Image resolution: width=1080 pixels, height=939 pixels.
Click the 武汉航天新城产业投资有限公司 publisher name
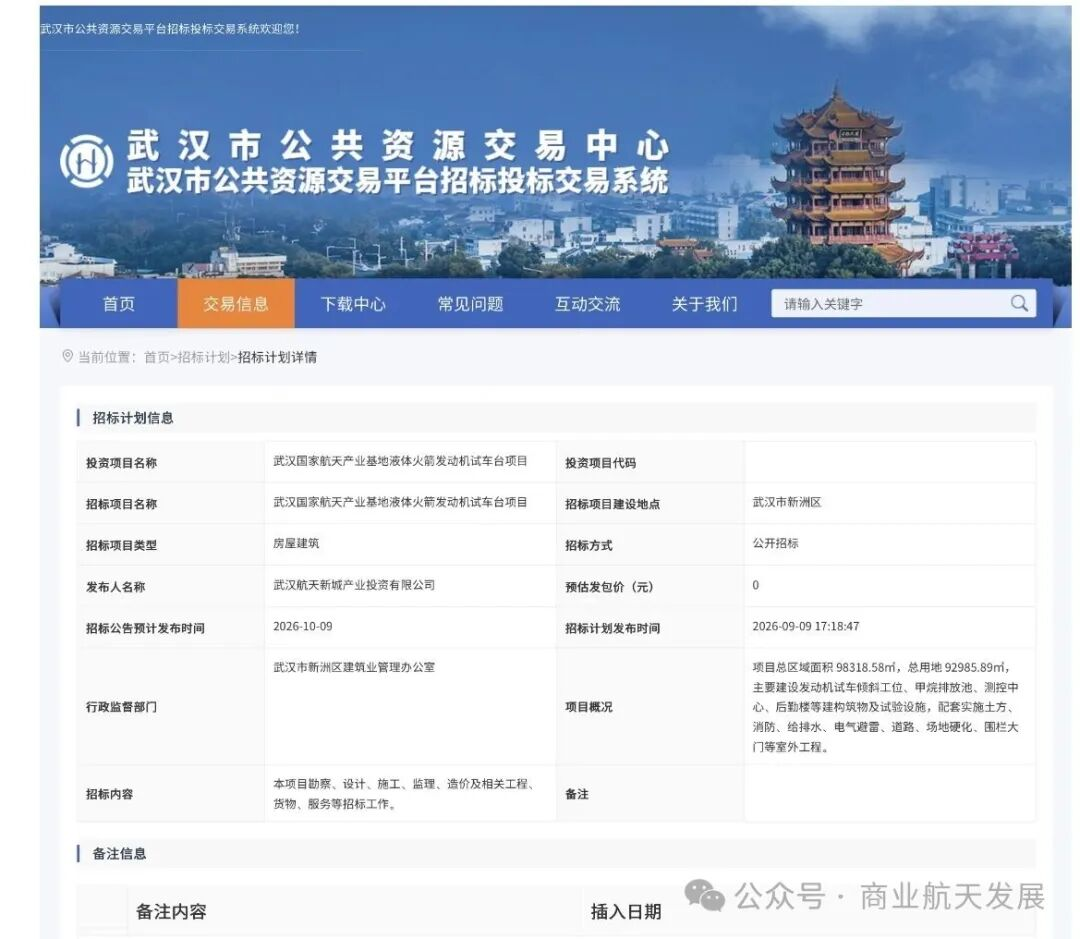click(x=354, y=585)
